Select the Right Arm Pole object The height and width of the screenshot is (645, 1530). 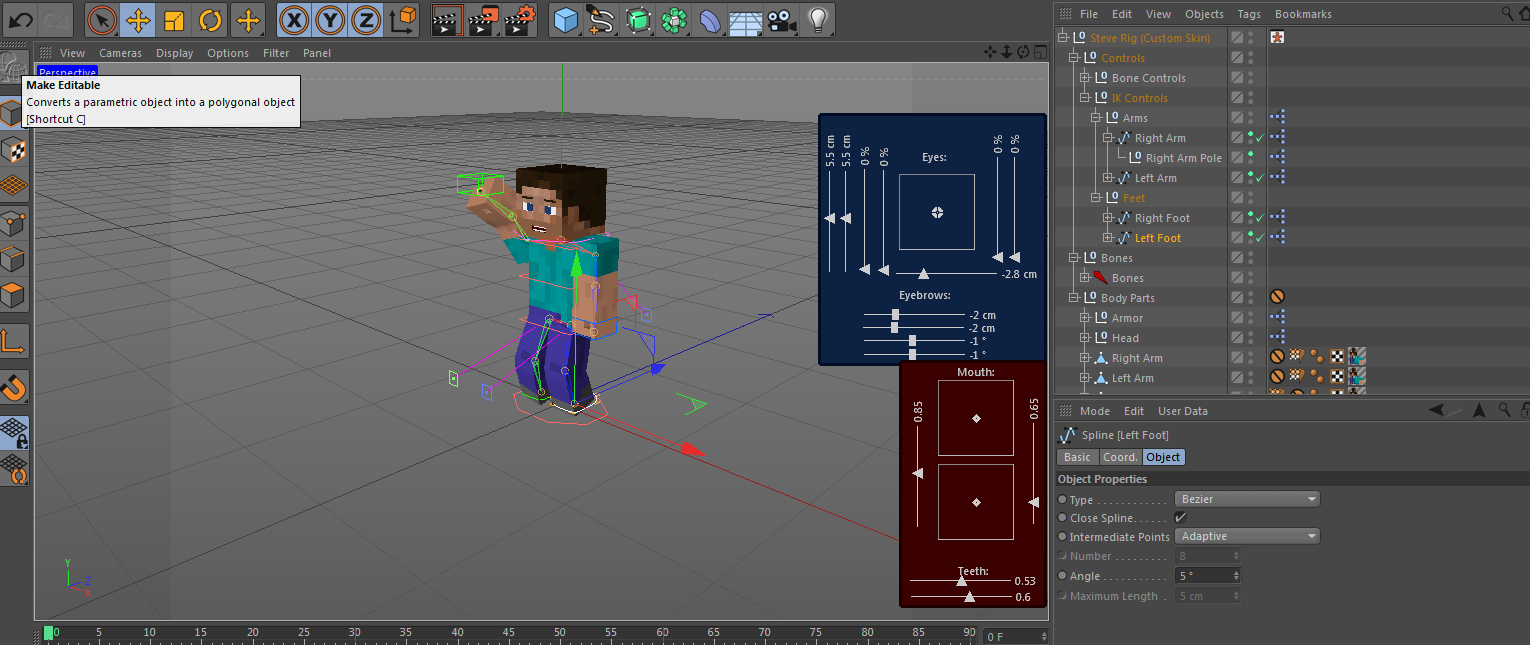click(1183, 158)
